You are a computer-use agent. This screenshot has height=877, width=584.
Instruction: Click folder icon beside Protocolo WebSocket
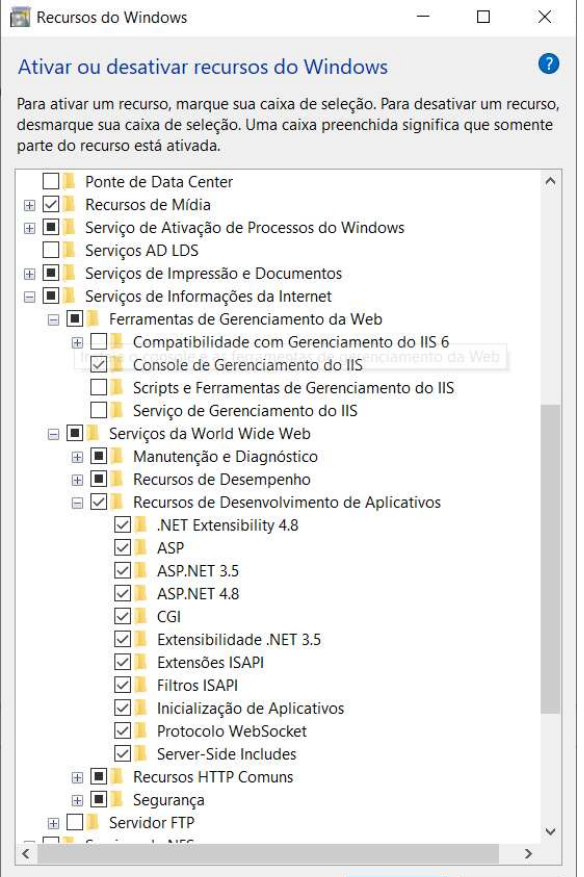[141, 731]
